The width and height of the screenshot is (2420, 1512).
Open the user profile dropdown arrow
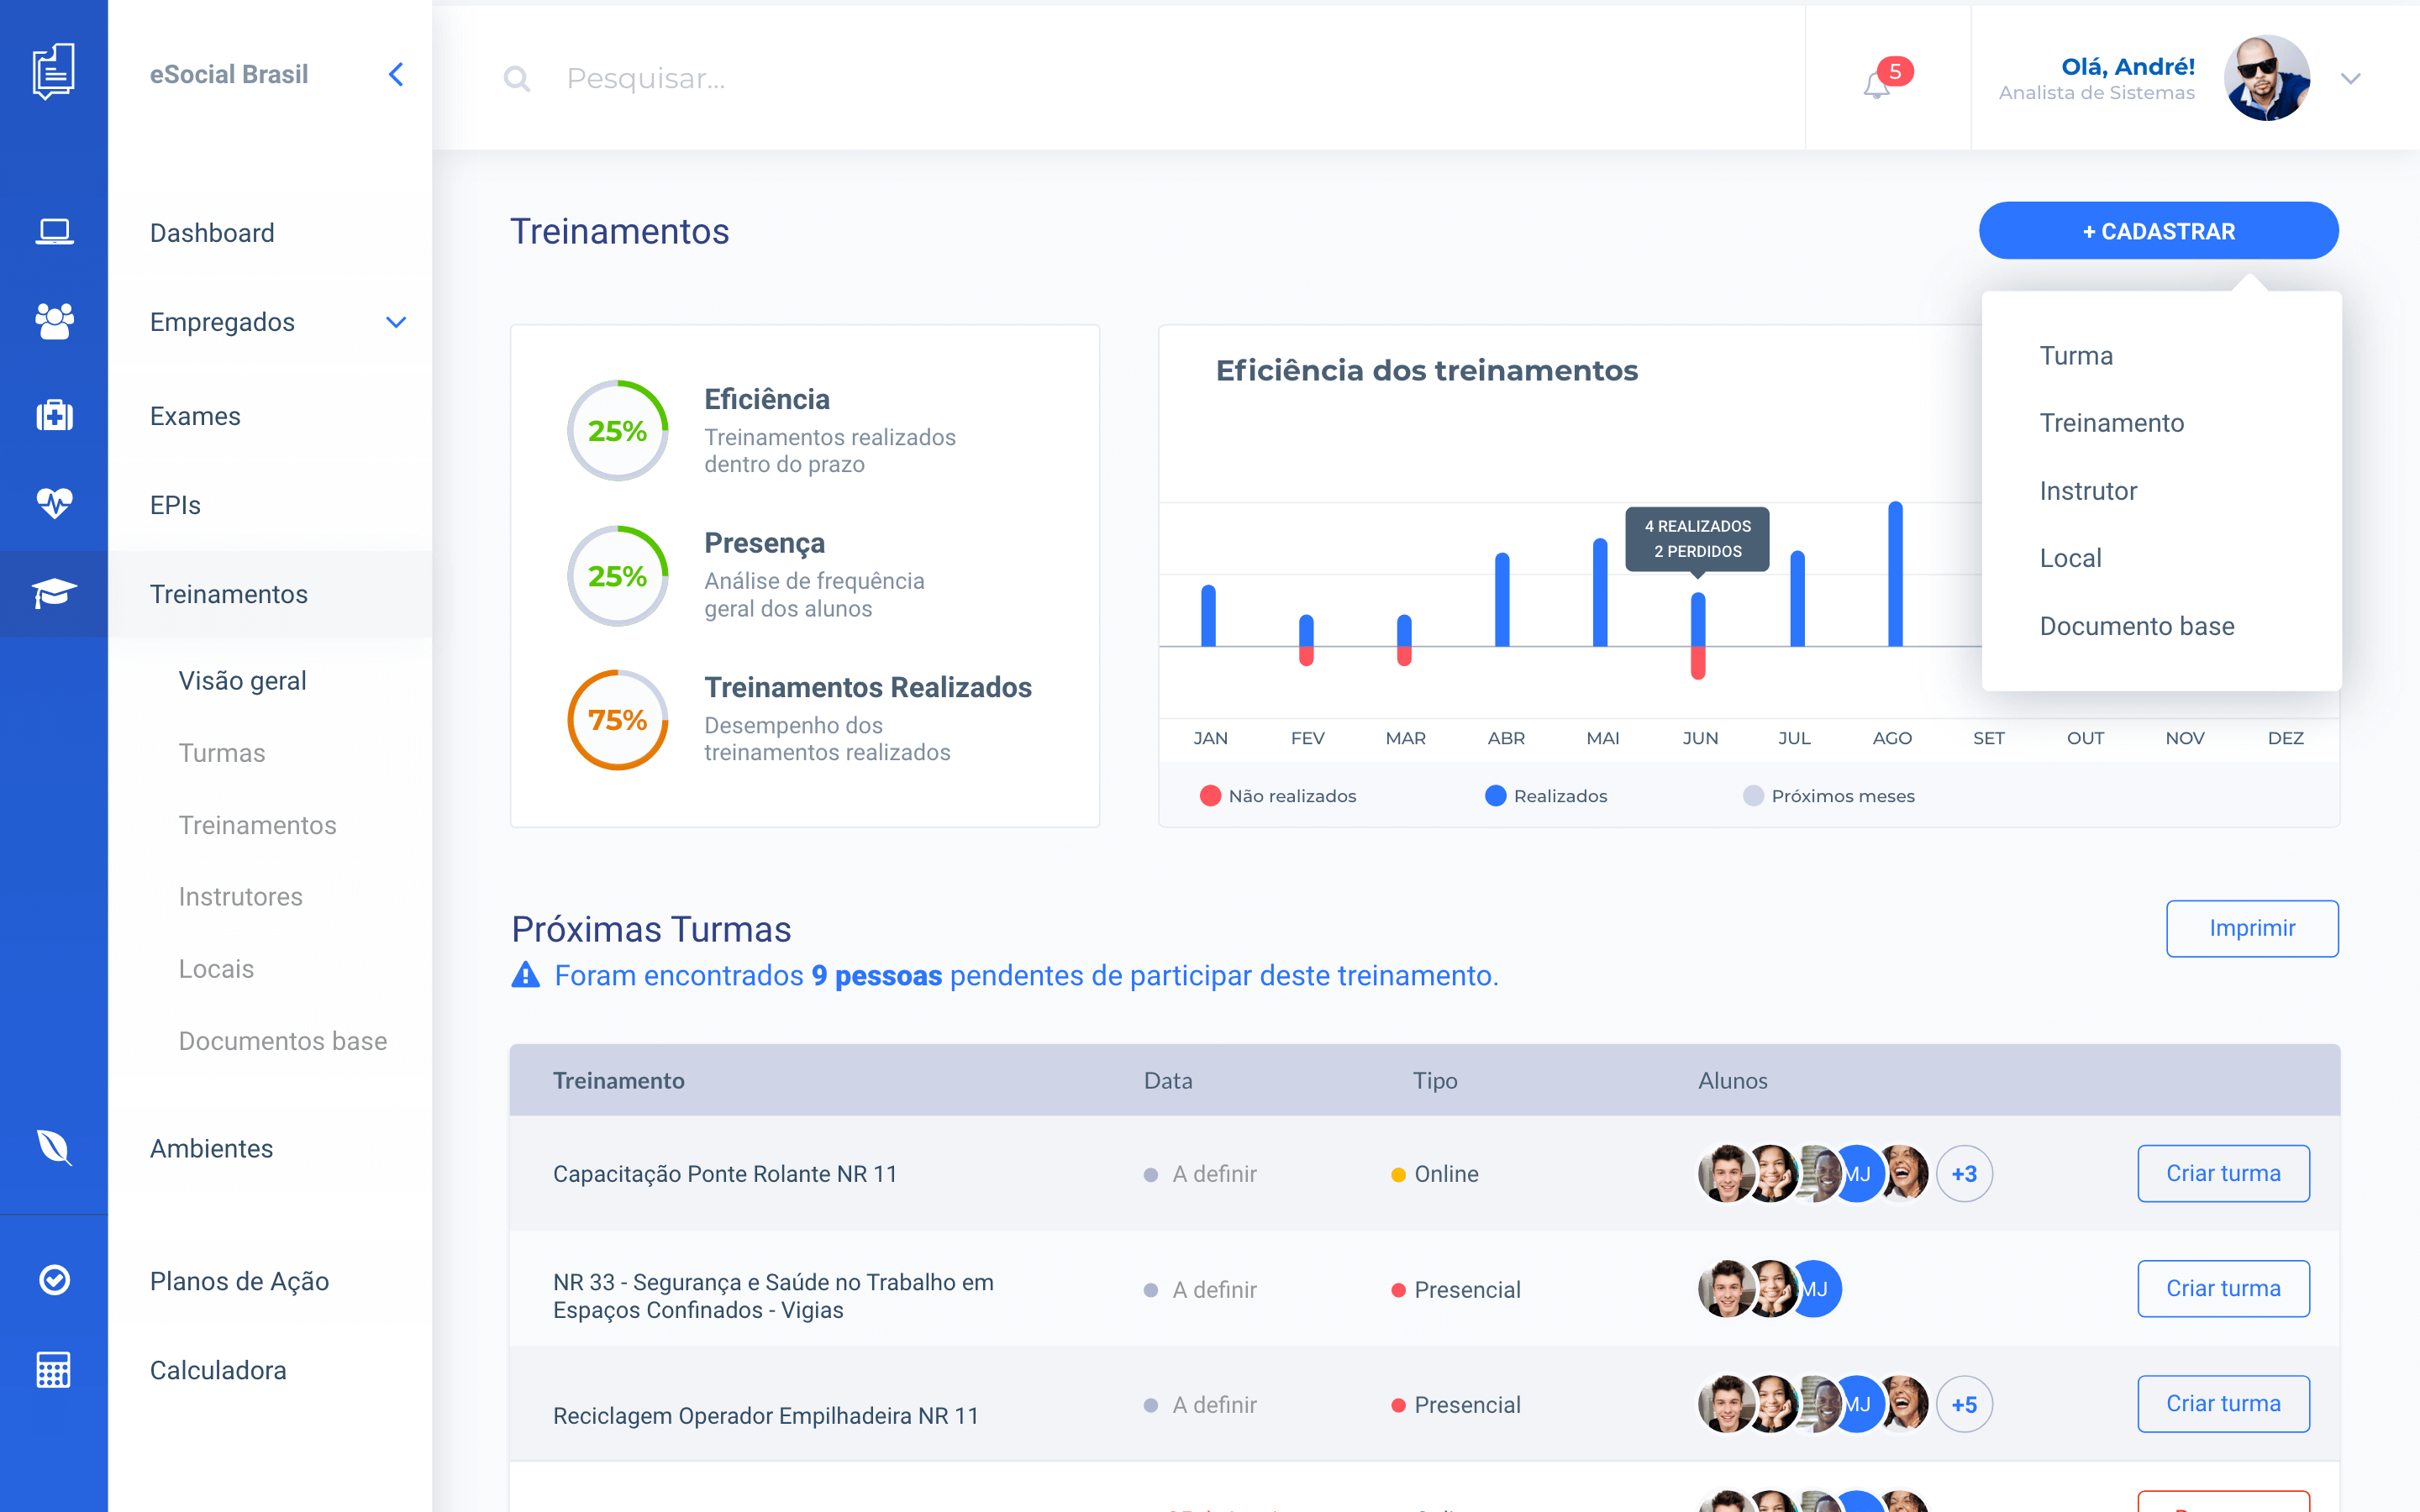[x=2351, y=78]
